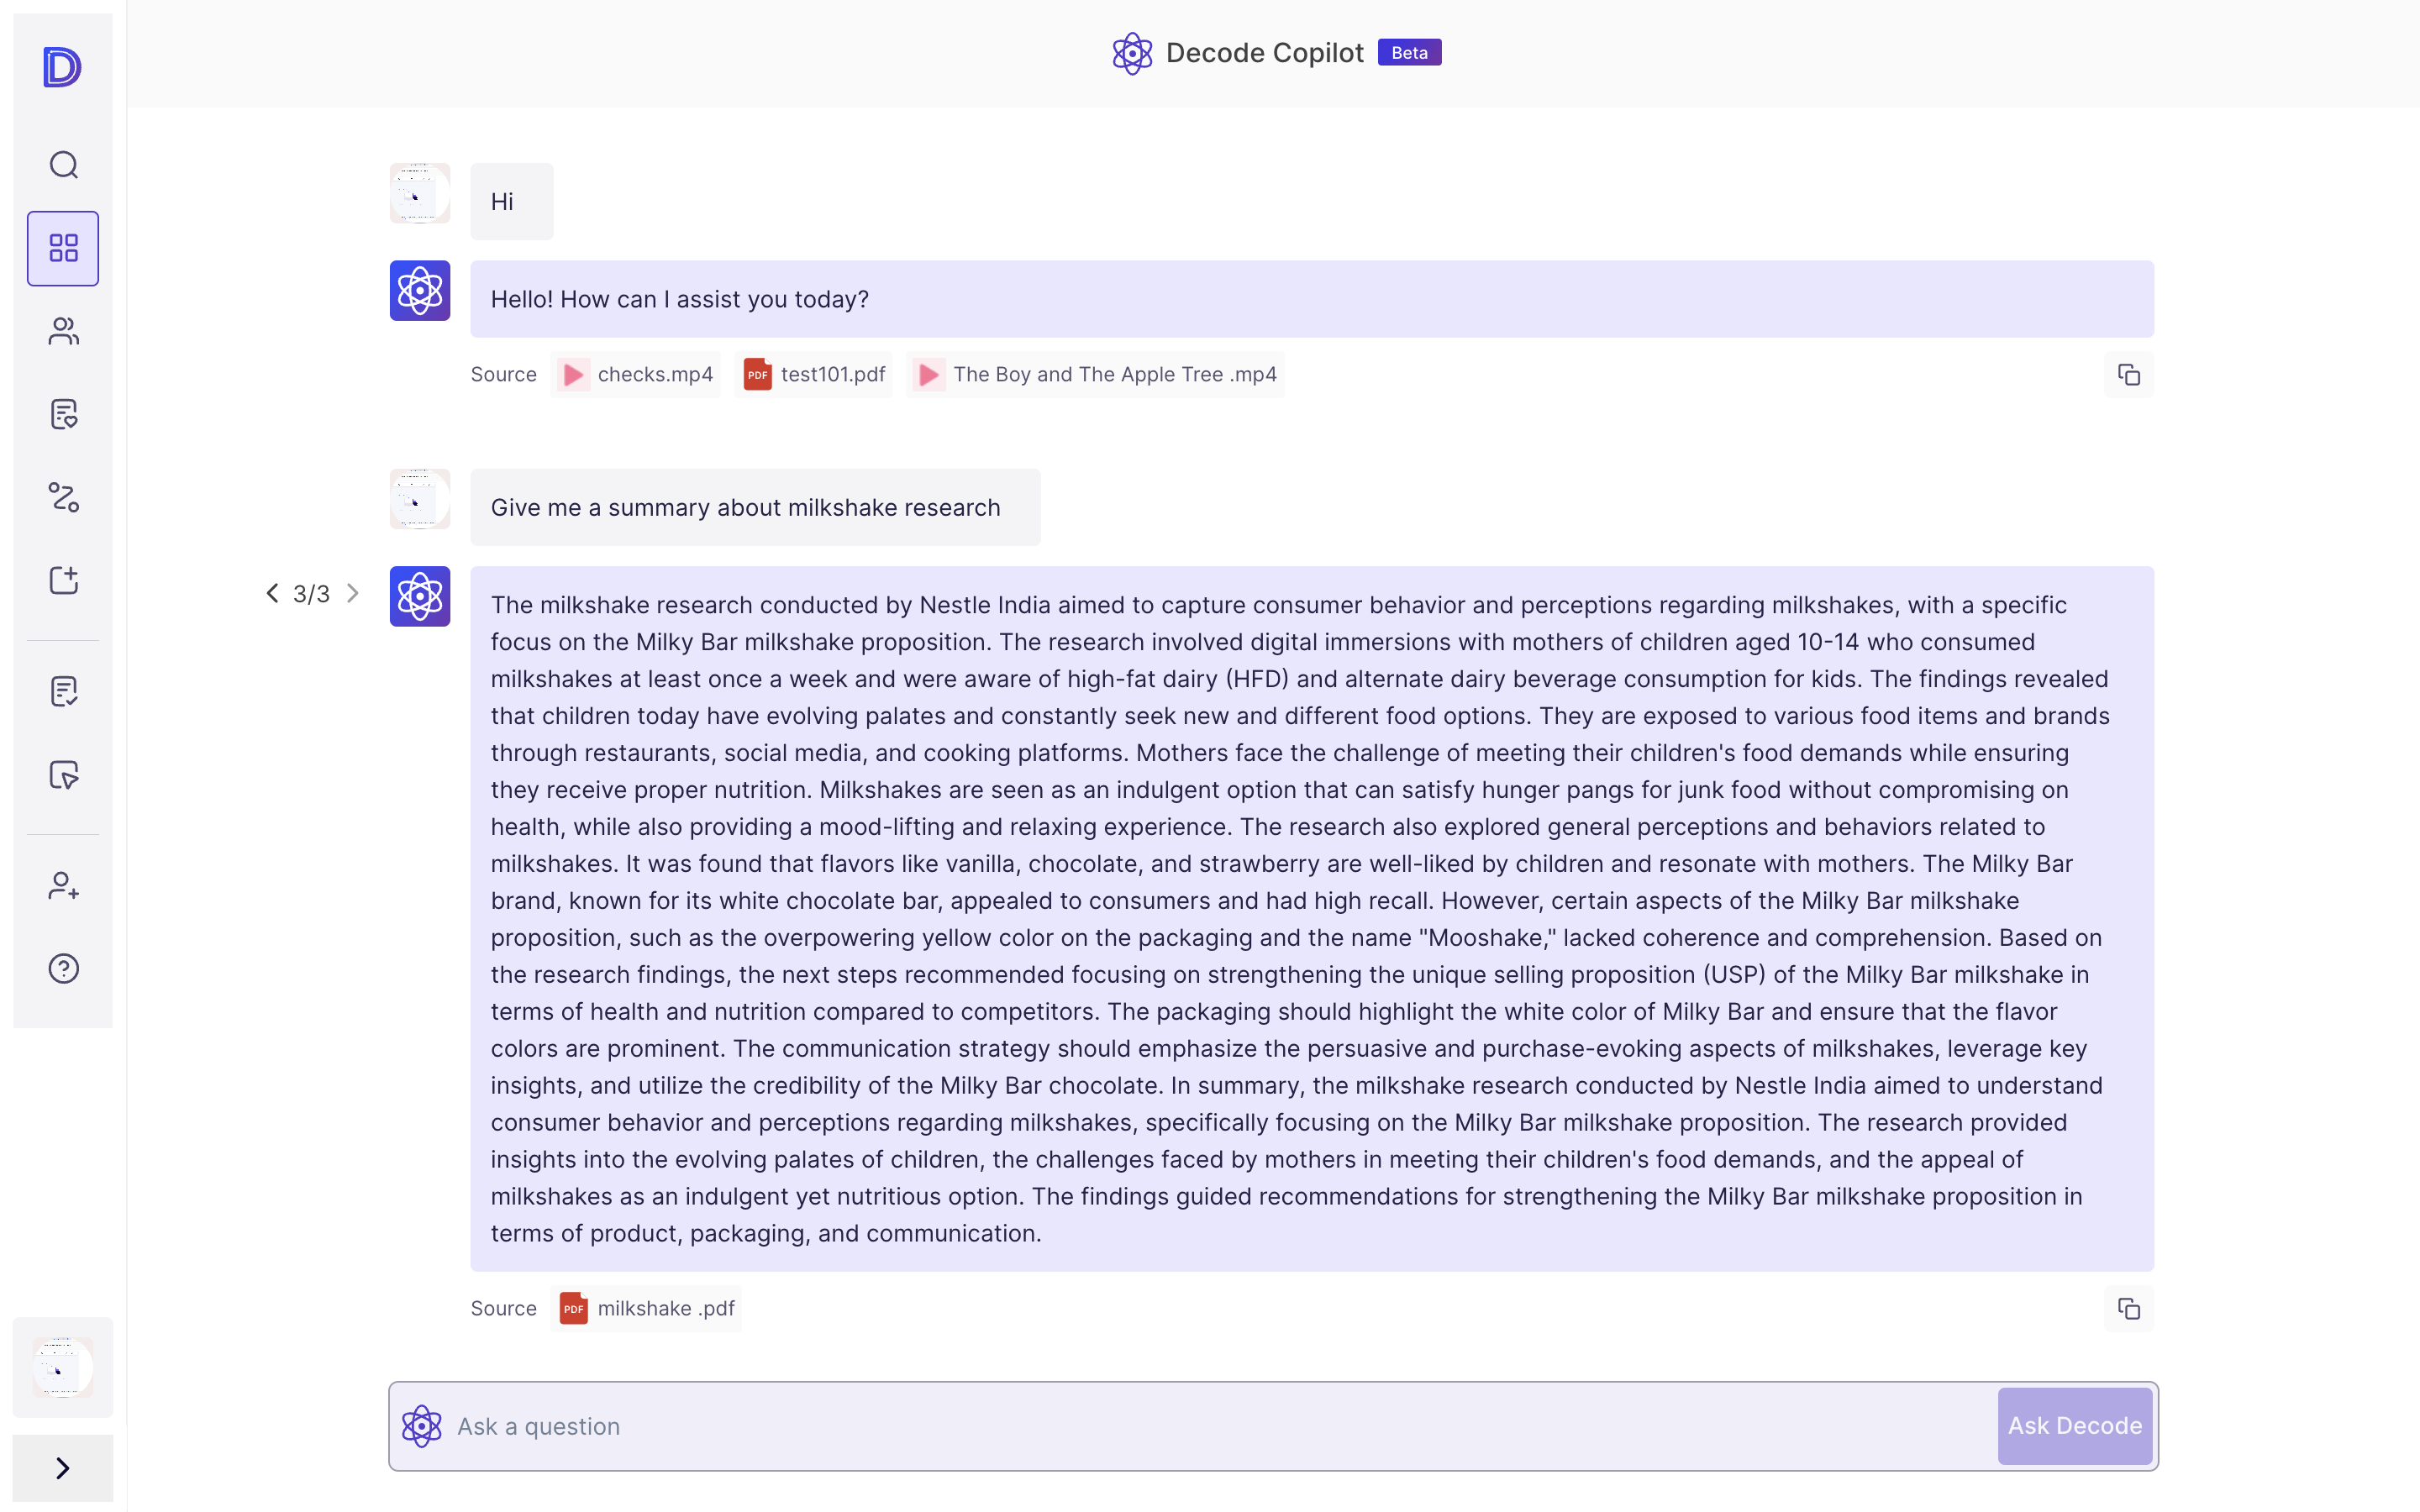Go to next response version arrow
The image size is (2420, 1512).
352,593
